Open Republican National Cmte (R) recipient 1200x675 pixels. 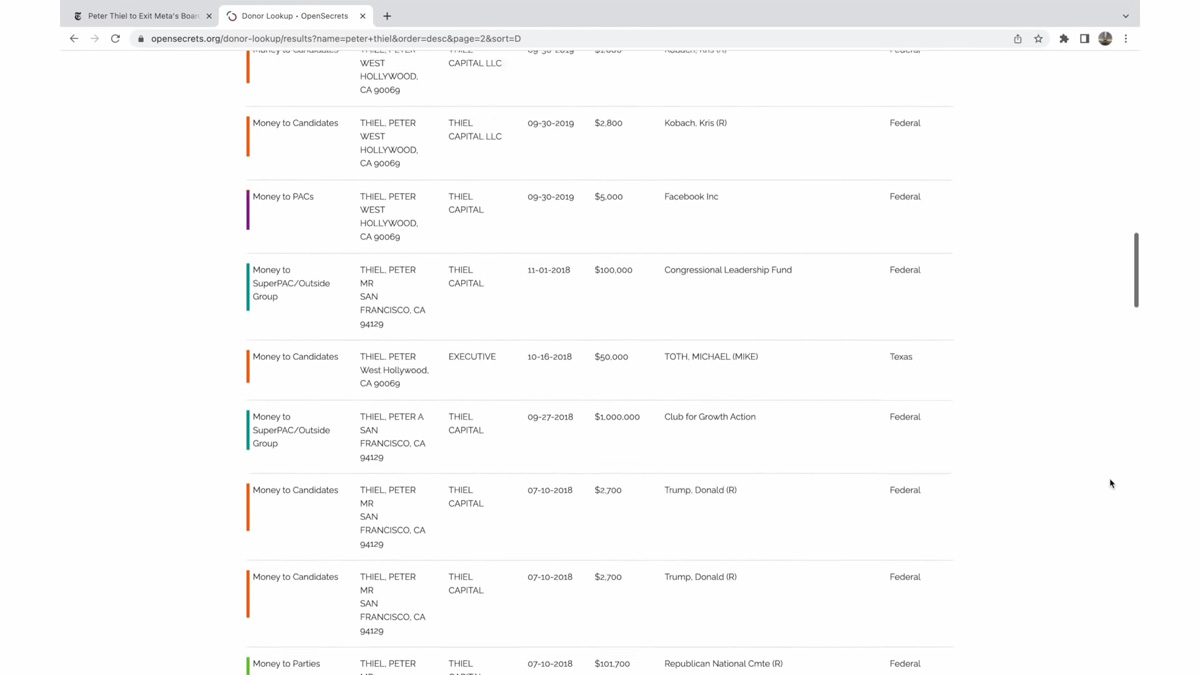(723, 664)
